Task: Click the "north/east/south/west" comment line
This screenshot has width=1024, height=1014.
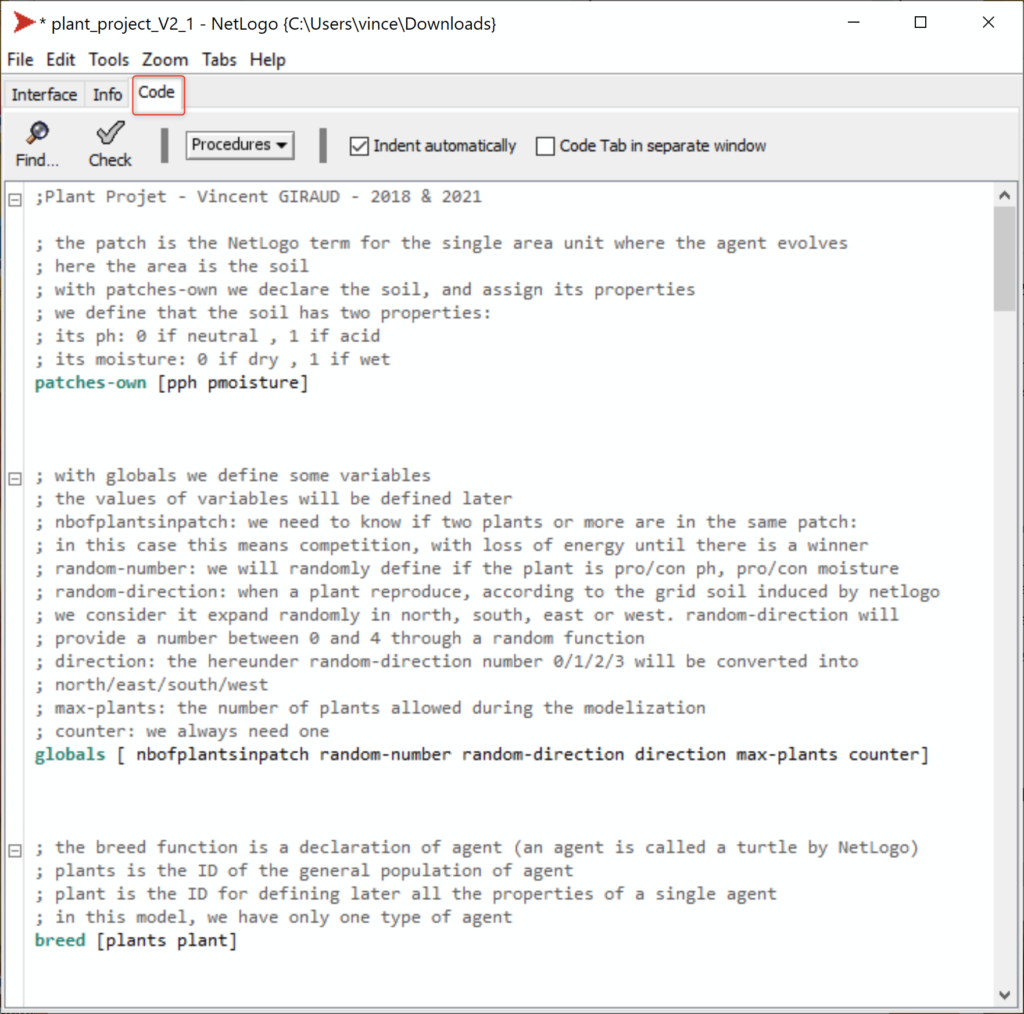Action: click(152, 685)
